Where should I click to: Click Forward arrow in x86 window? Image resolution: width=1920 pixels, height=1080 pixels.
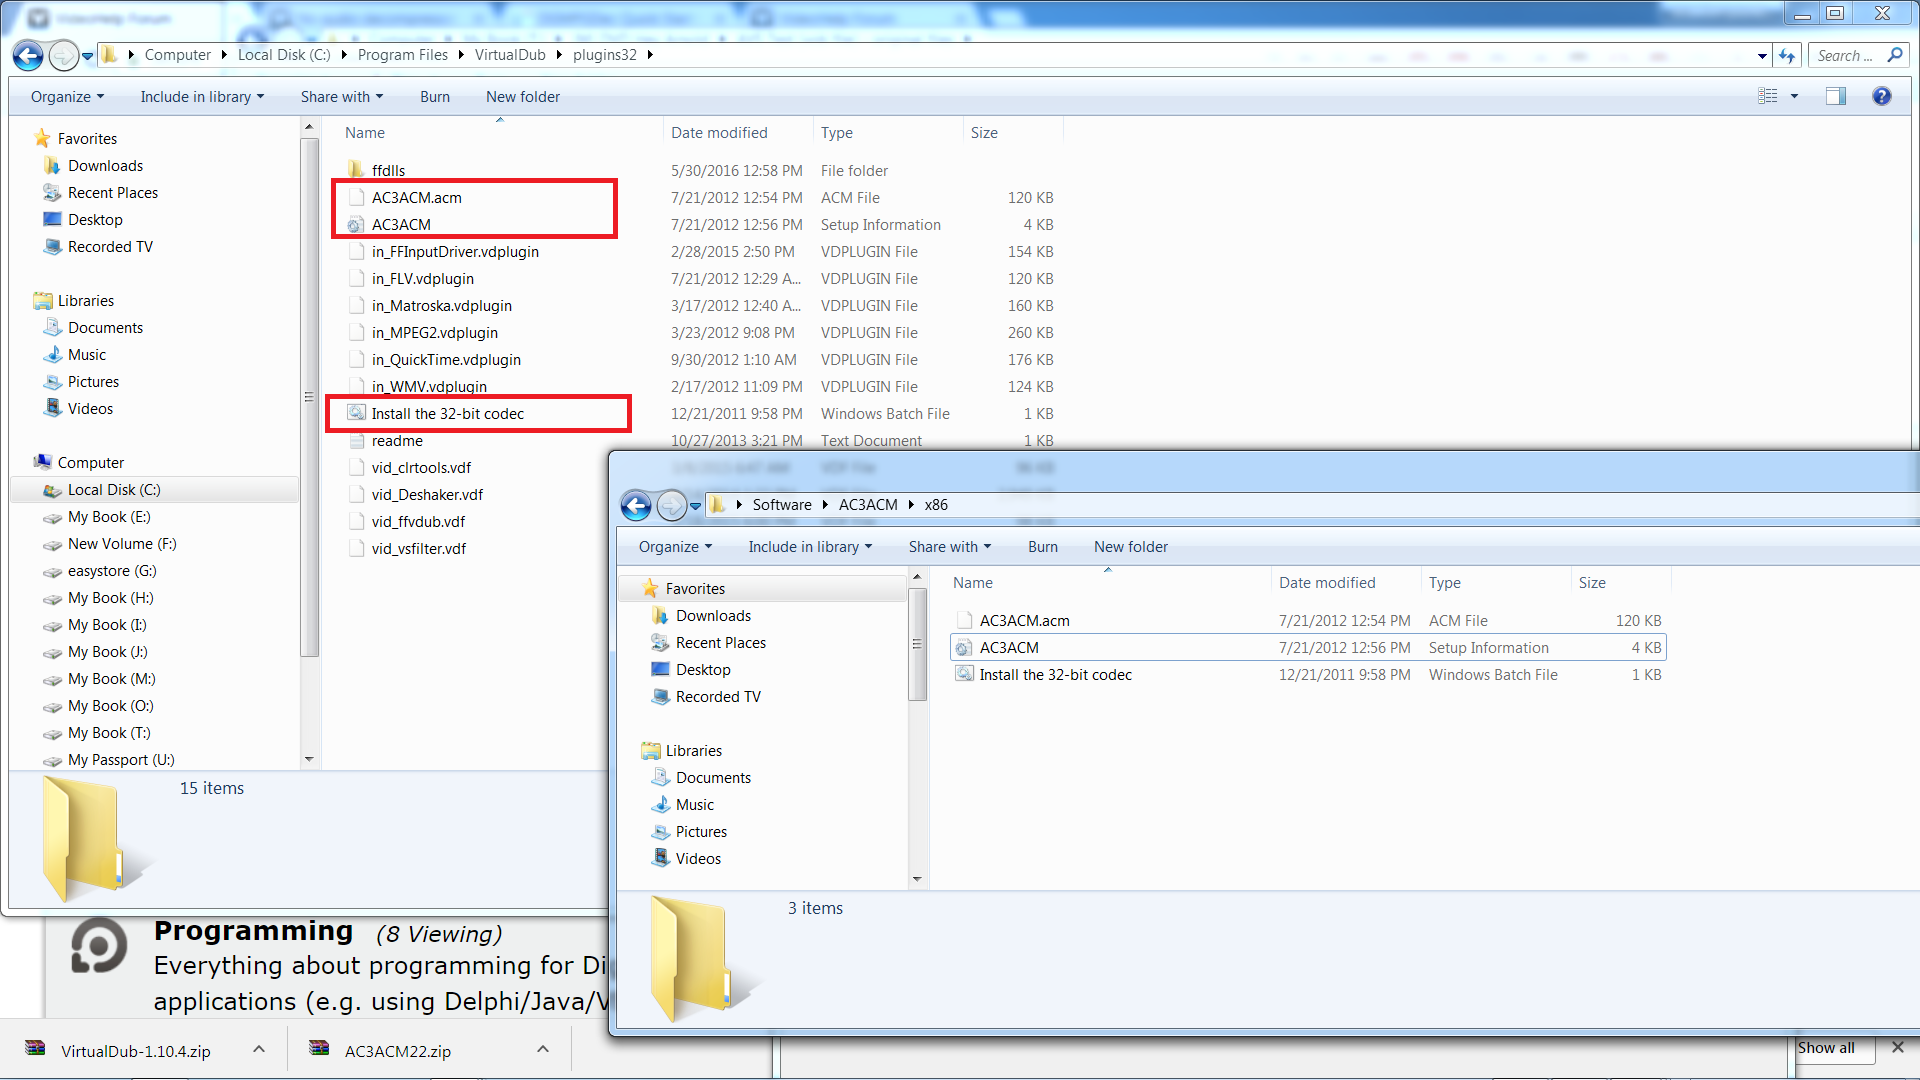coord(671,506)
